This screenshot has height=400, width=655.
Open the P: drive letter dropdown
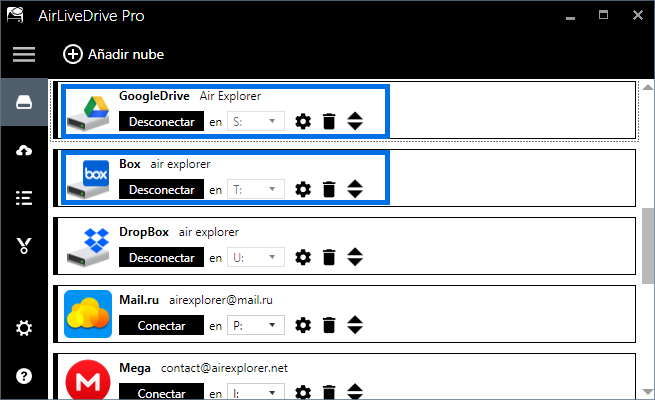(x=256, y=325)
